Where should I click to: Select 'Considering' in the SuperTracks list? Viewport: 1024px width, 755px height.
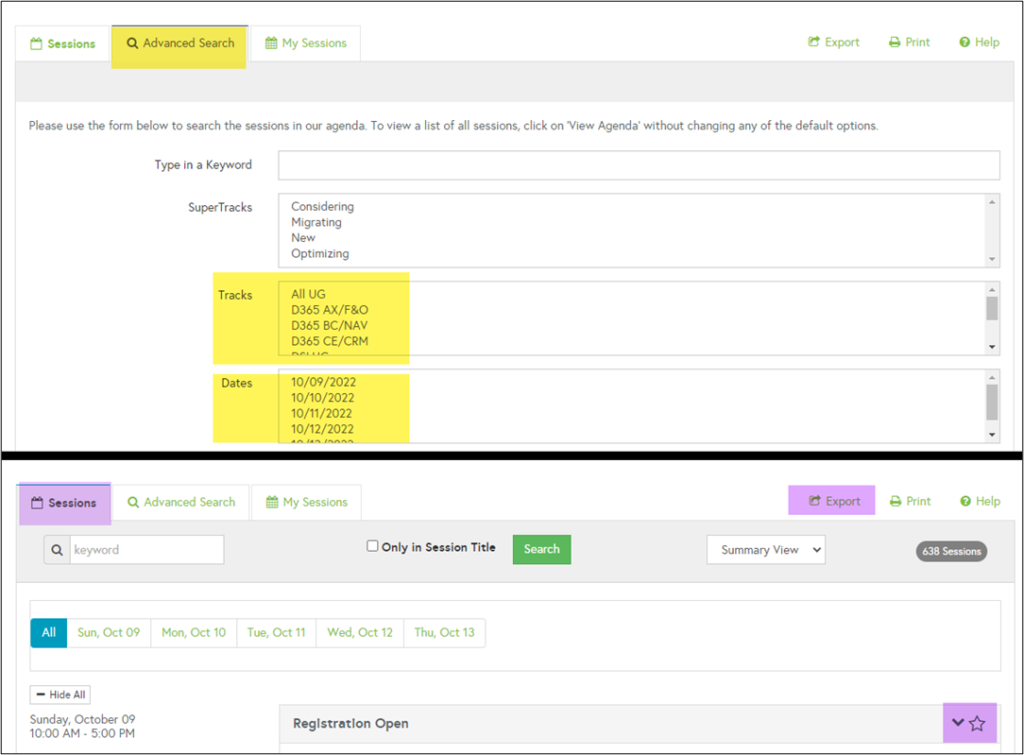323,206
